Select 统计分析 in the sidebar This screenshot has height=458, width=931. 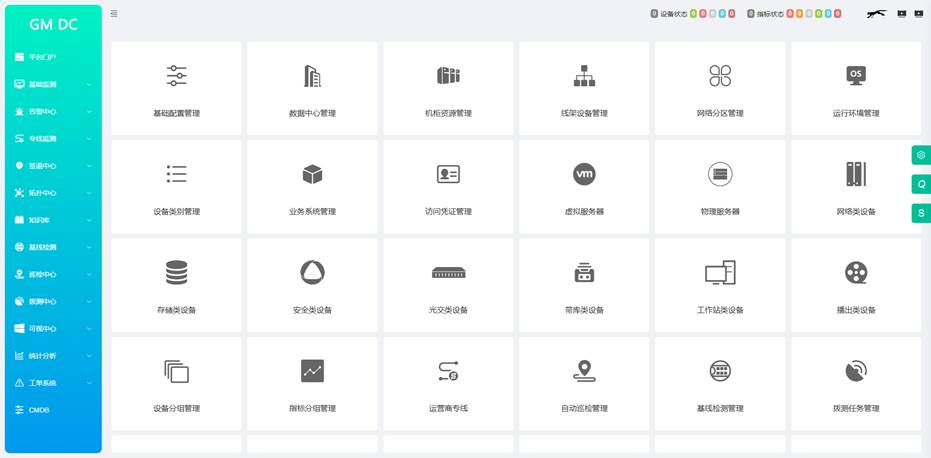click(53, 356)
